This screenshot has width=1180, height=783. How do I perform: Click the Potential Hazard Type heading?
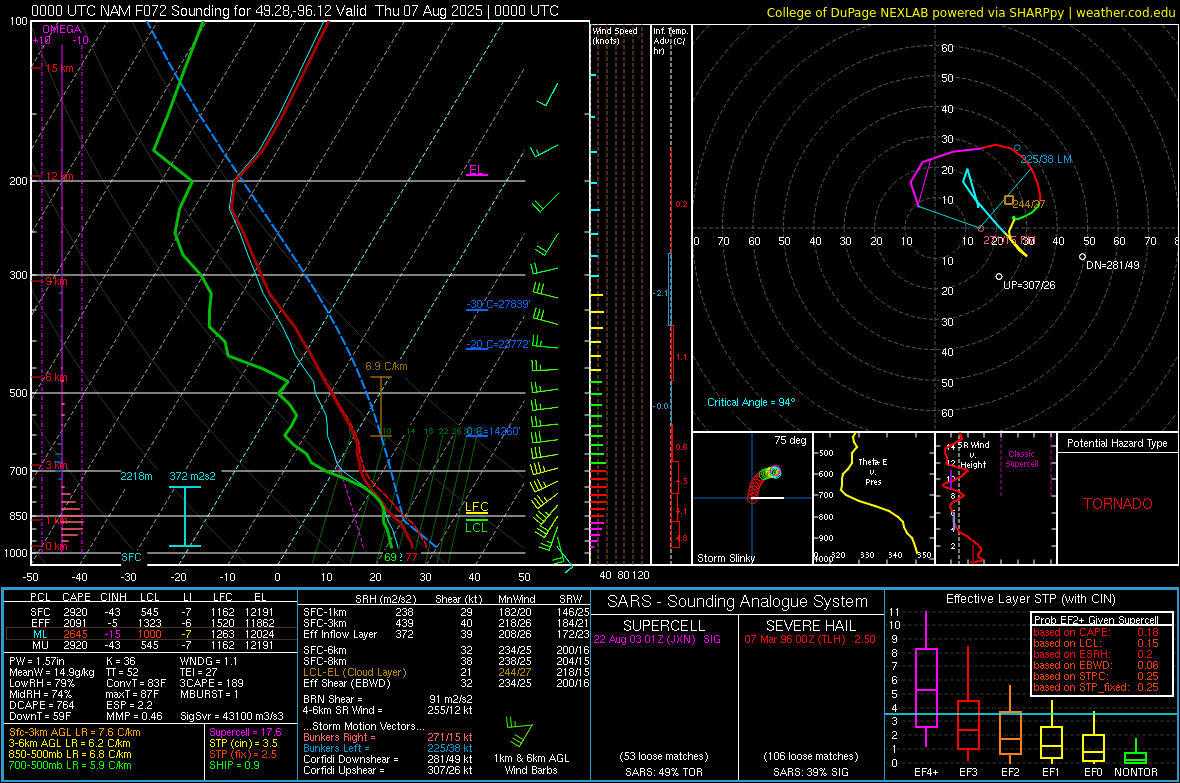click(x=1117, y=443)
